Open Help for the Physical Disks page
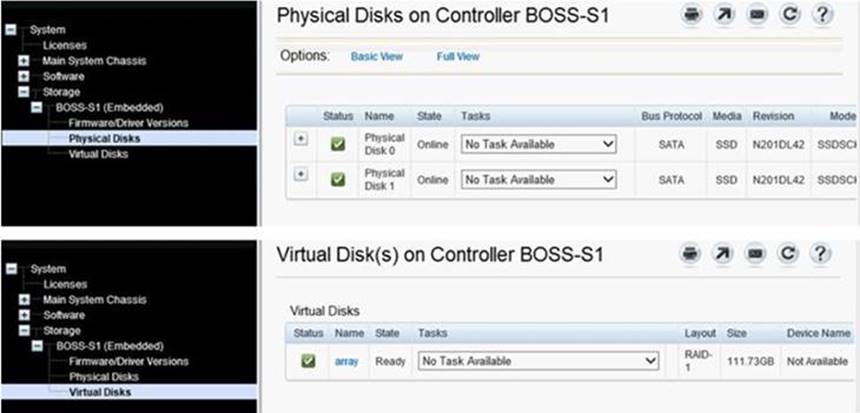Screen dimensions: 860x413 pyautogui.click(x=821, y=15)
